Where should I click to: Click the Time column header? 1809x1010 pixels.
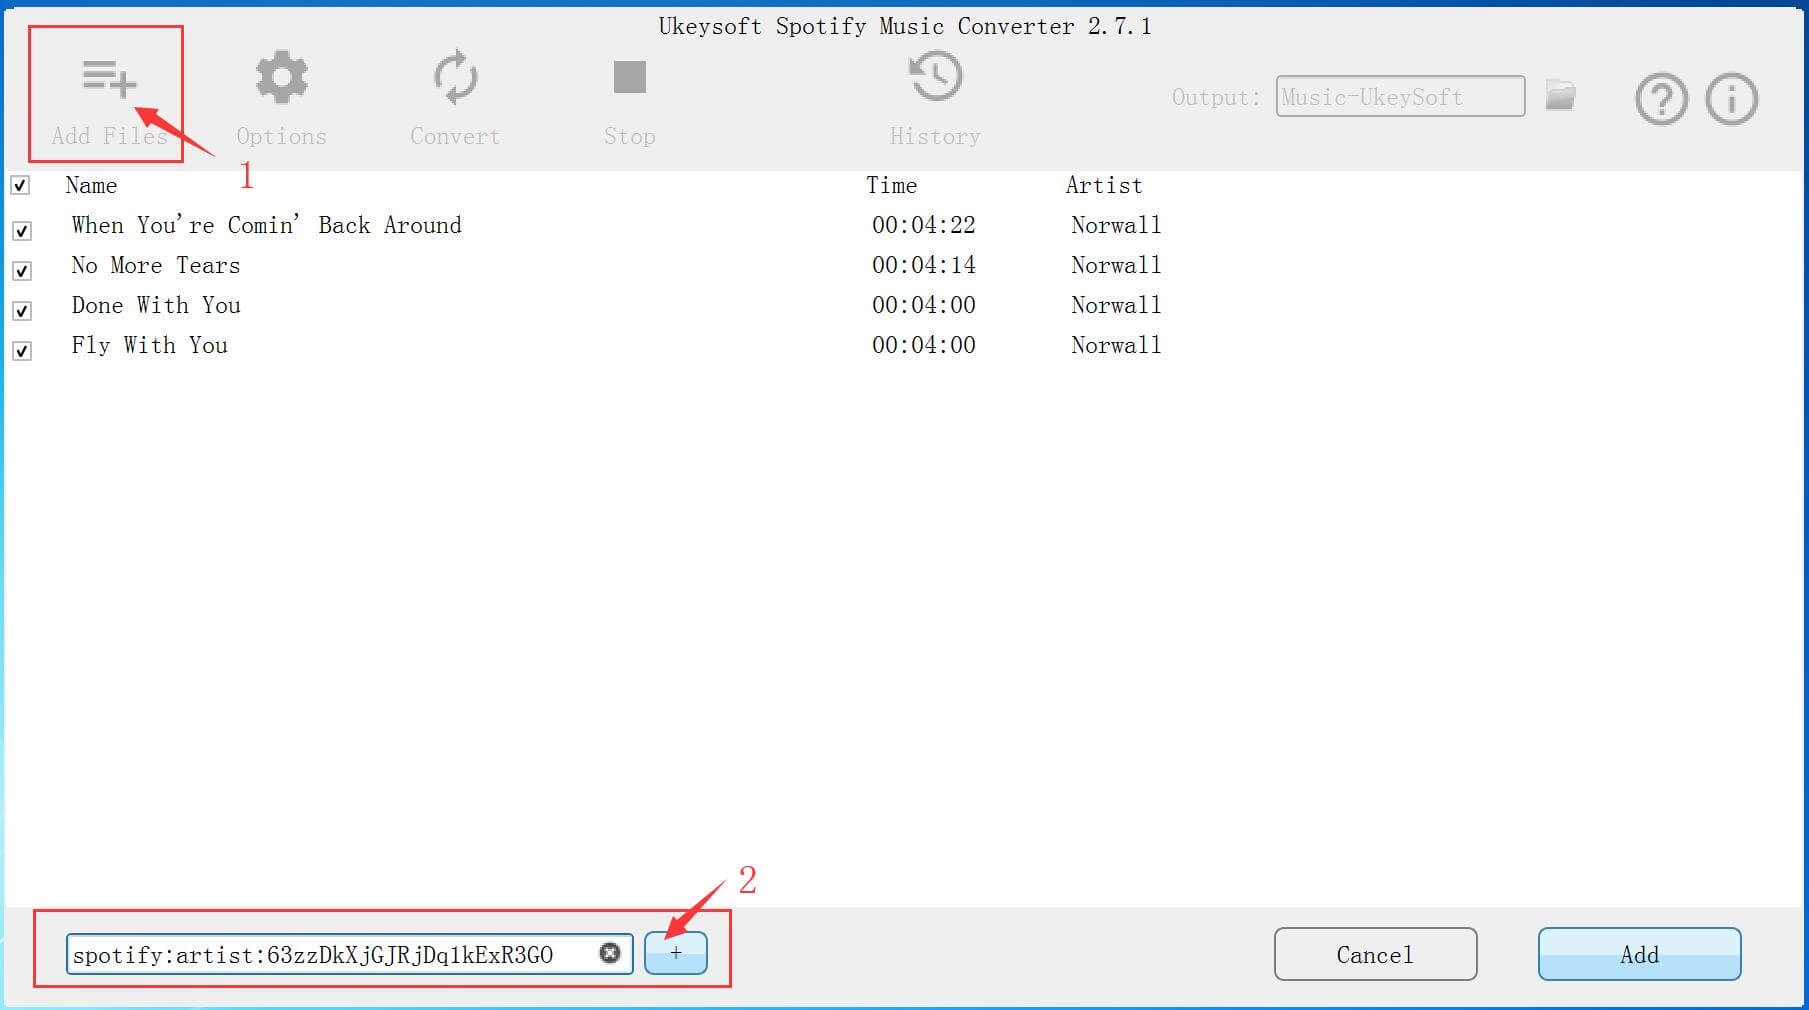point(891,185)
